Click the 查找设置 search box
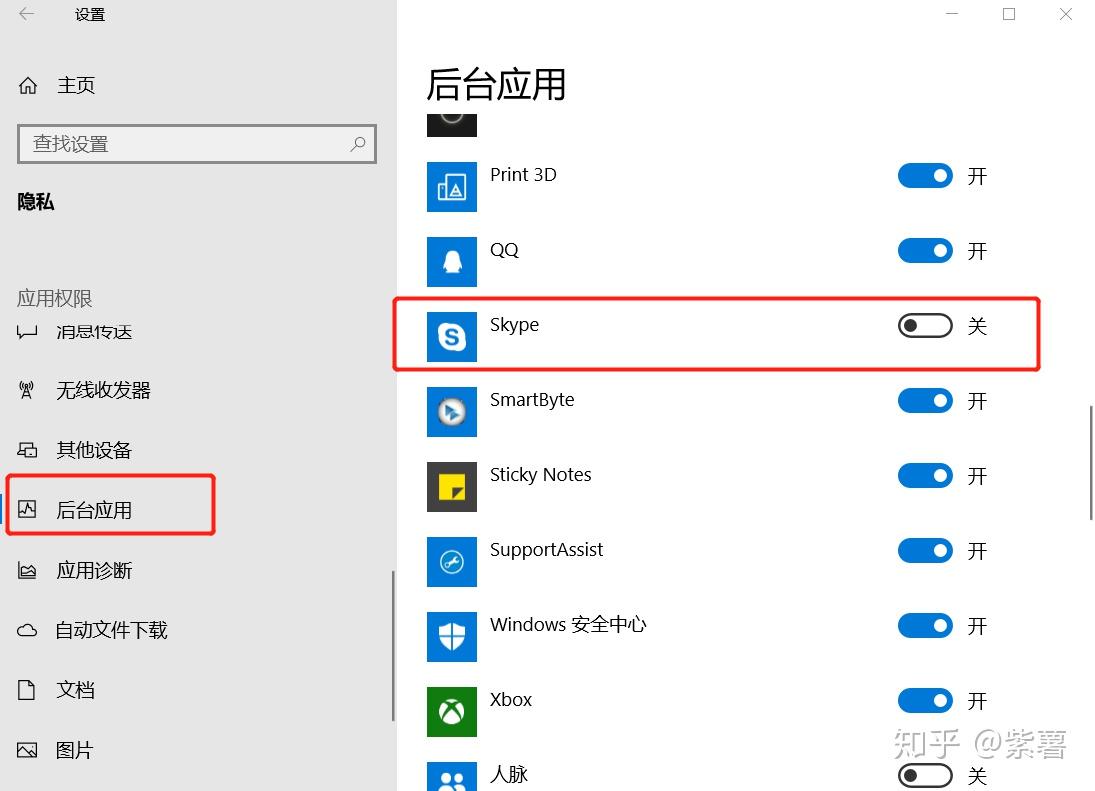 [197, 144]
